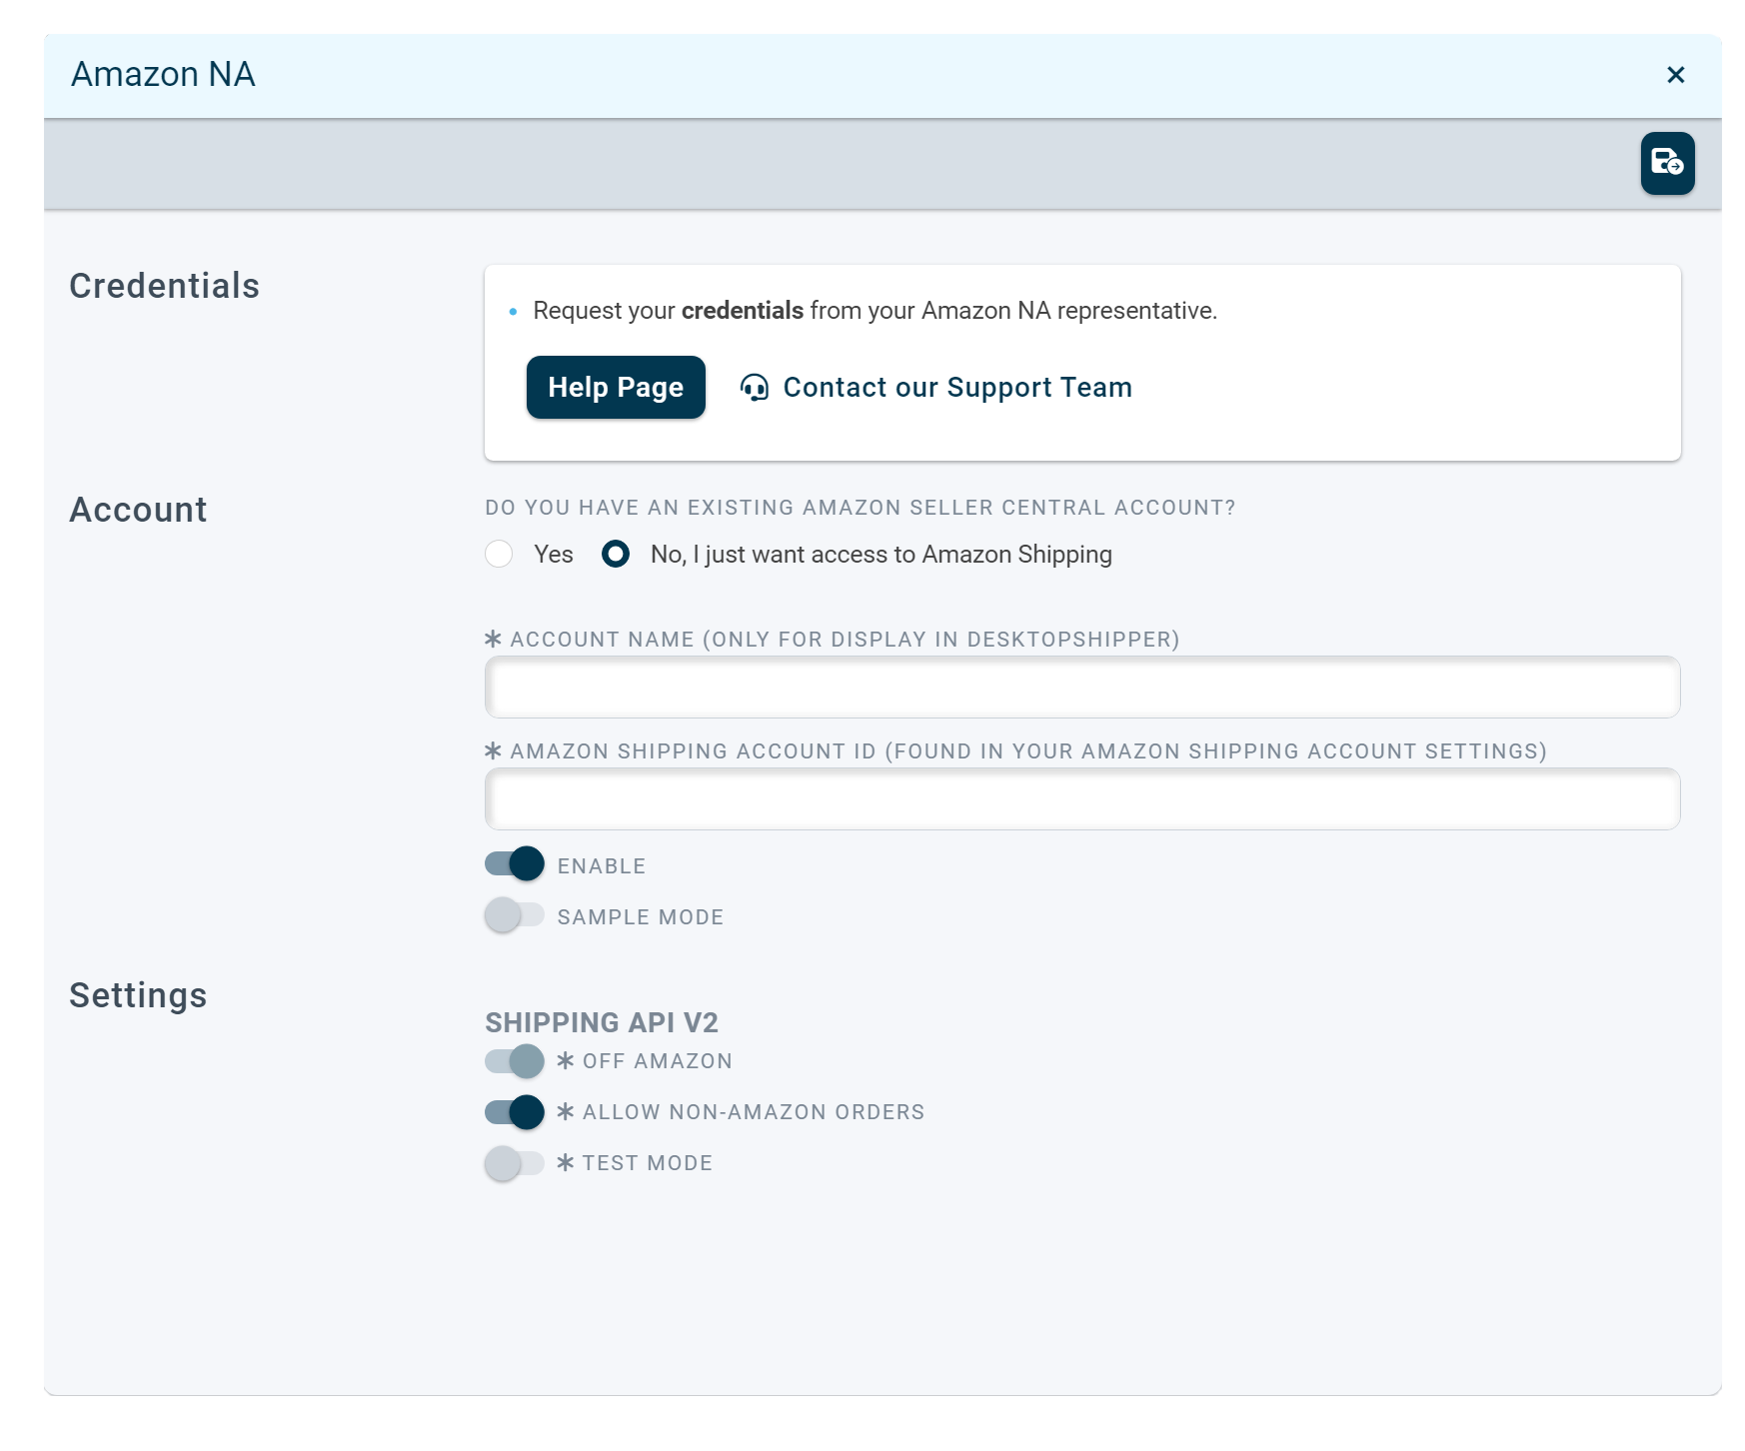Click the Amazon NA dialog title
This screenshot has width=1745, height=1451.
(x=163, y=75)
